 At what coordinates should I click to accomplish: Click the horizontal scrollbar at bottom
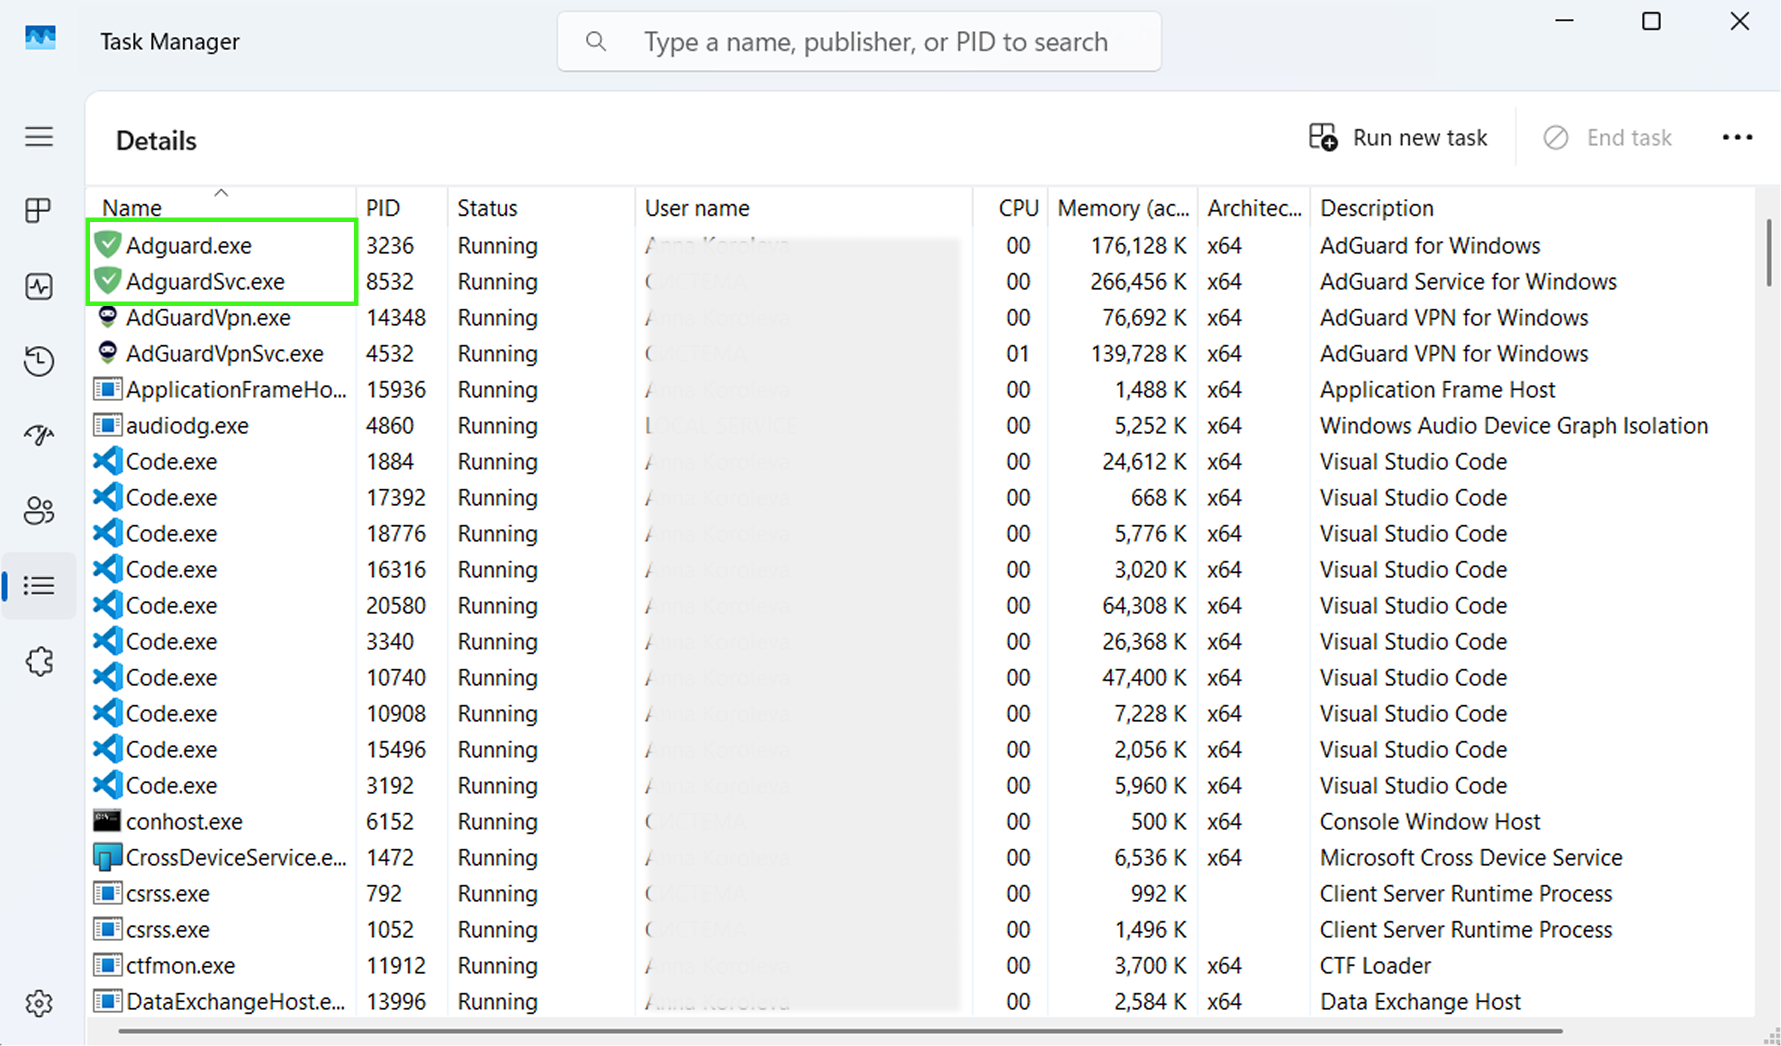point(840,1031)
